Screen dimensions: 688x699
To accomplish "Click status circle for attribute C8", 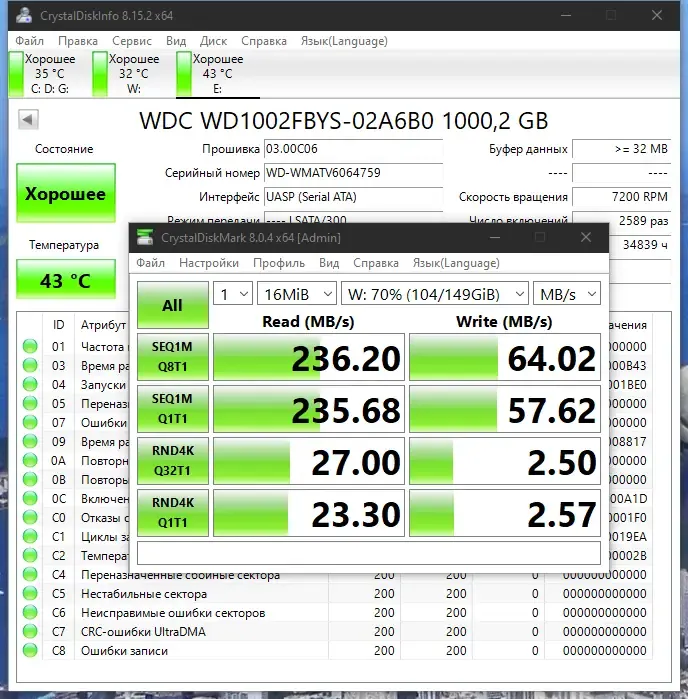I will click(x=30, y=650).
